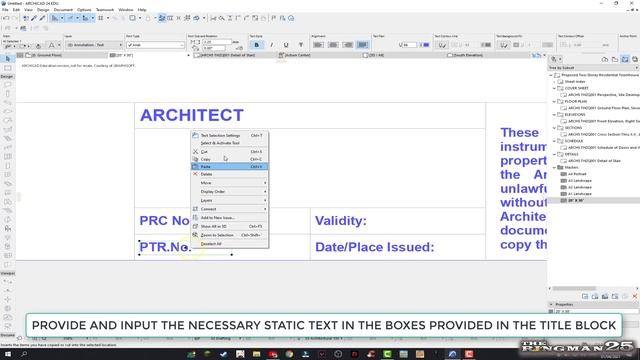Click the text pen number field
640x360 pixels.
click(410, 45)
